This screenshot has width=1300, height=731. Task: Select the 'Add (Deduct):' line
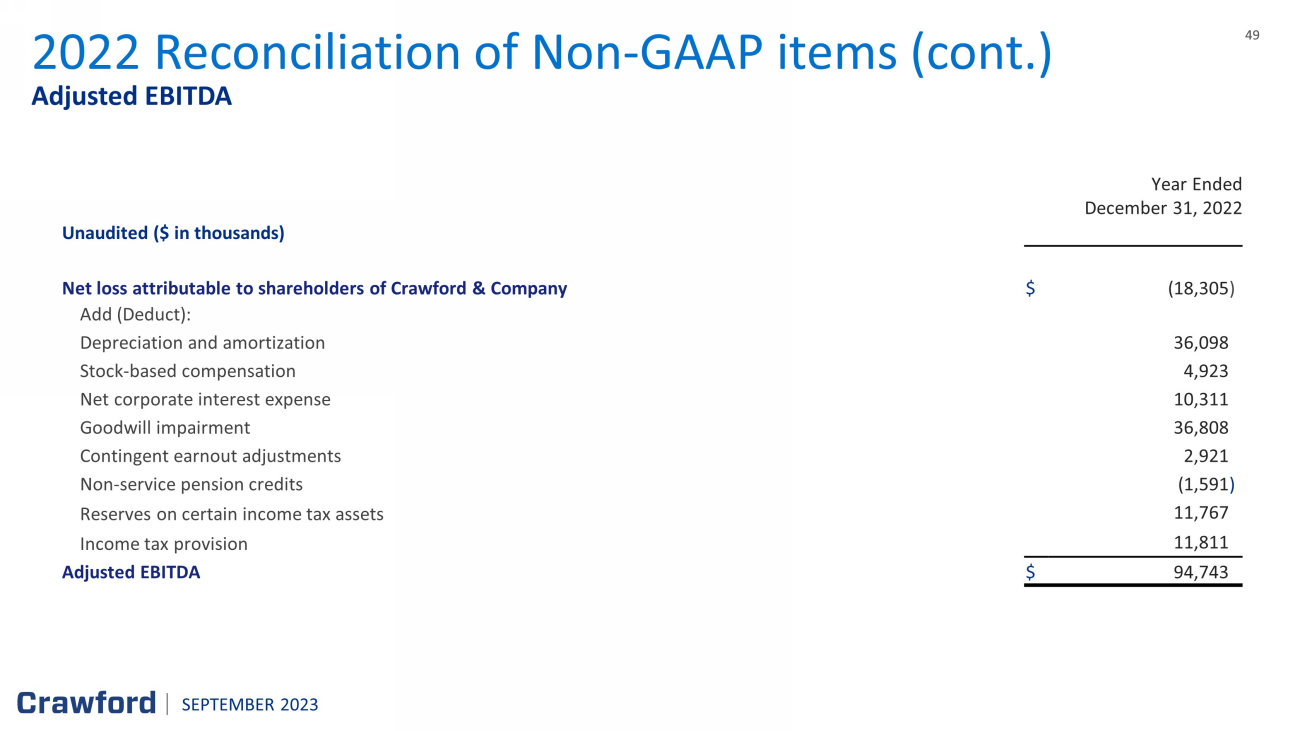click(135, 316)
